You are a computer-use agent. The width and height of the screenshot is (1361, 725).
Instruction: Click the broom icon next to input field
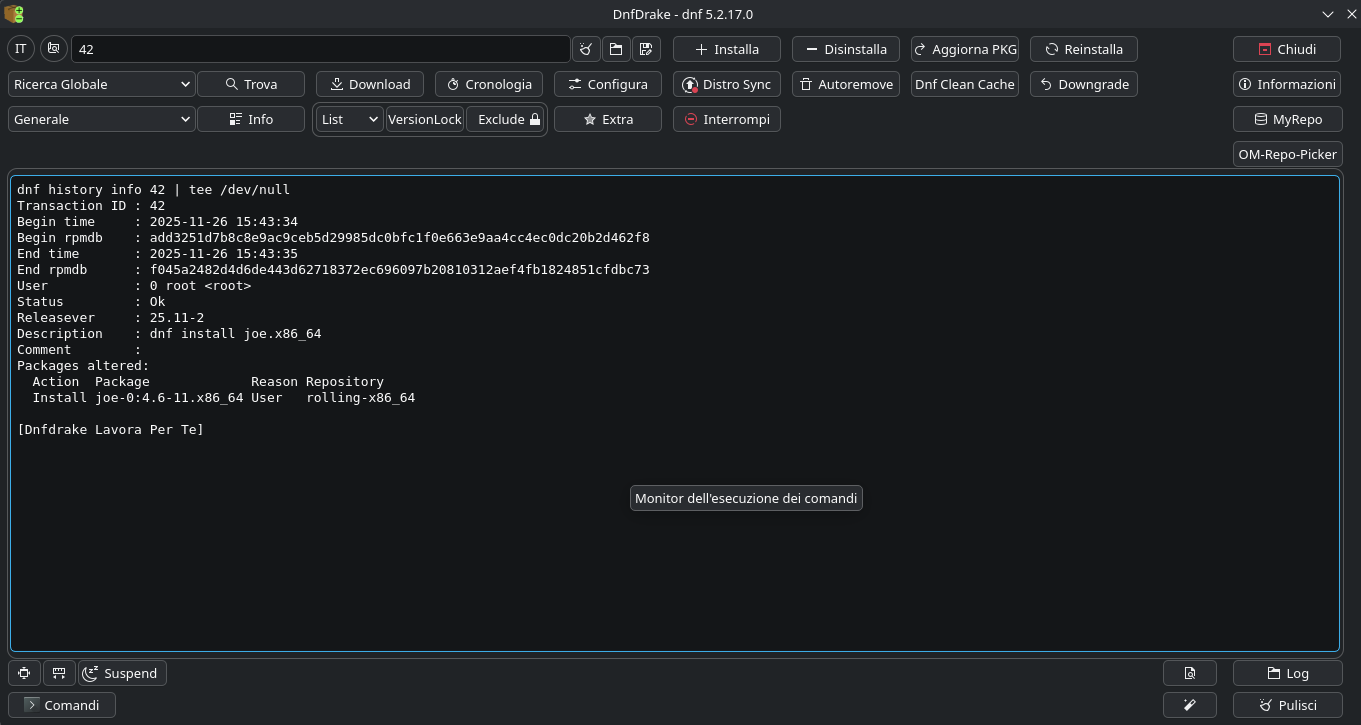tap(586, 49)
